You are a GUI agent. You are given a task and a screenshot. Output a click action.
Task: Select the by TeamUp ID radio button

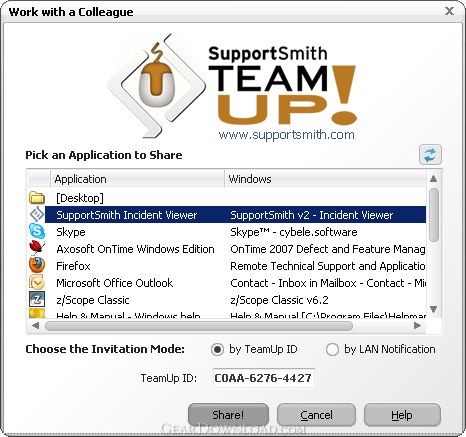pyautogui.click(x=217, y=350)
